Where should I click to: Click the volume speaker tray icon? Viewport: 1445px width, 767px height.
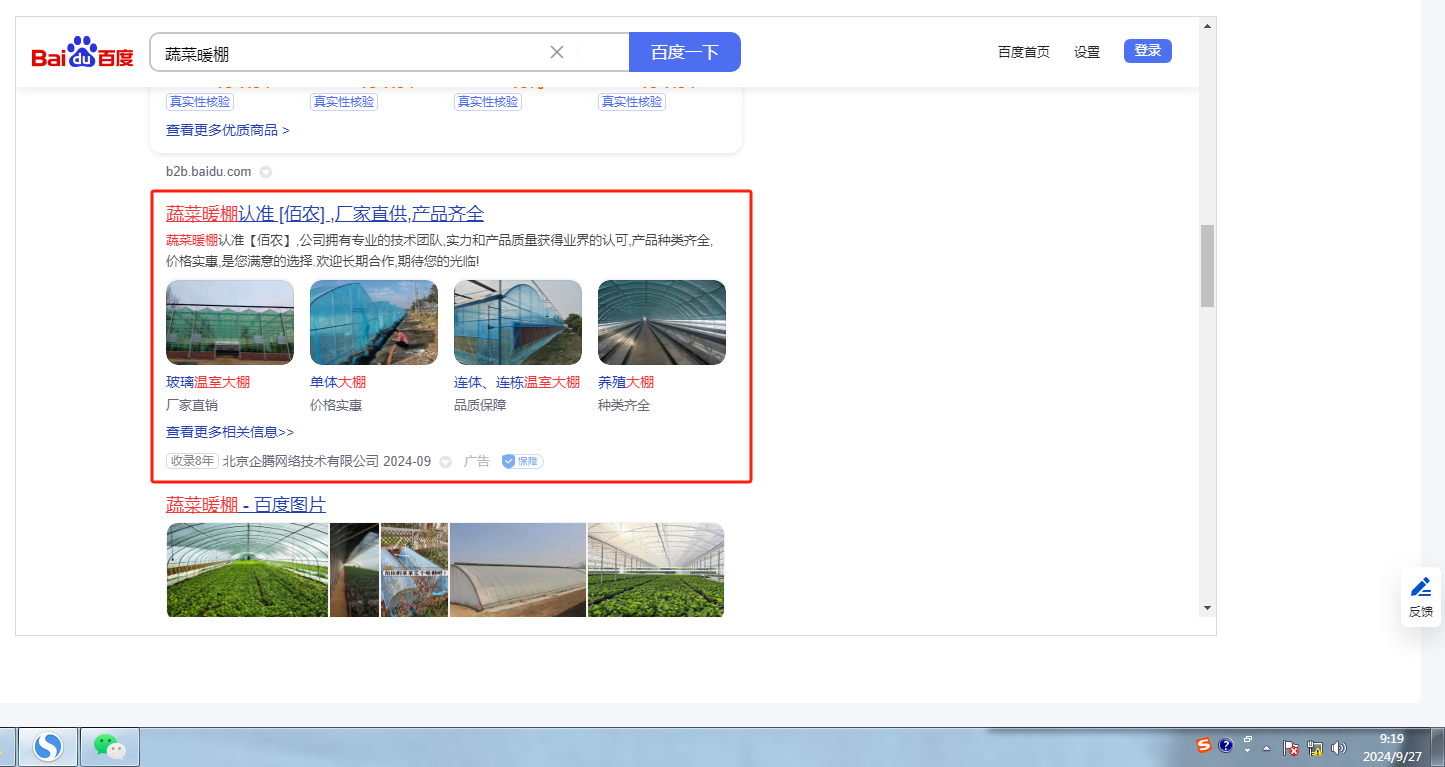point(1339,748)
